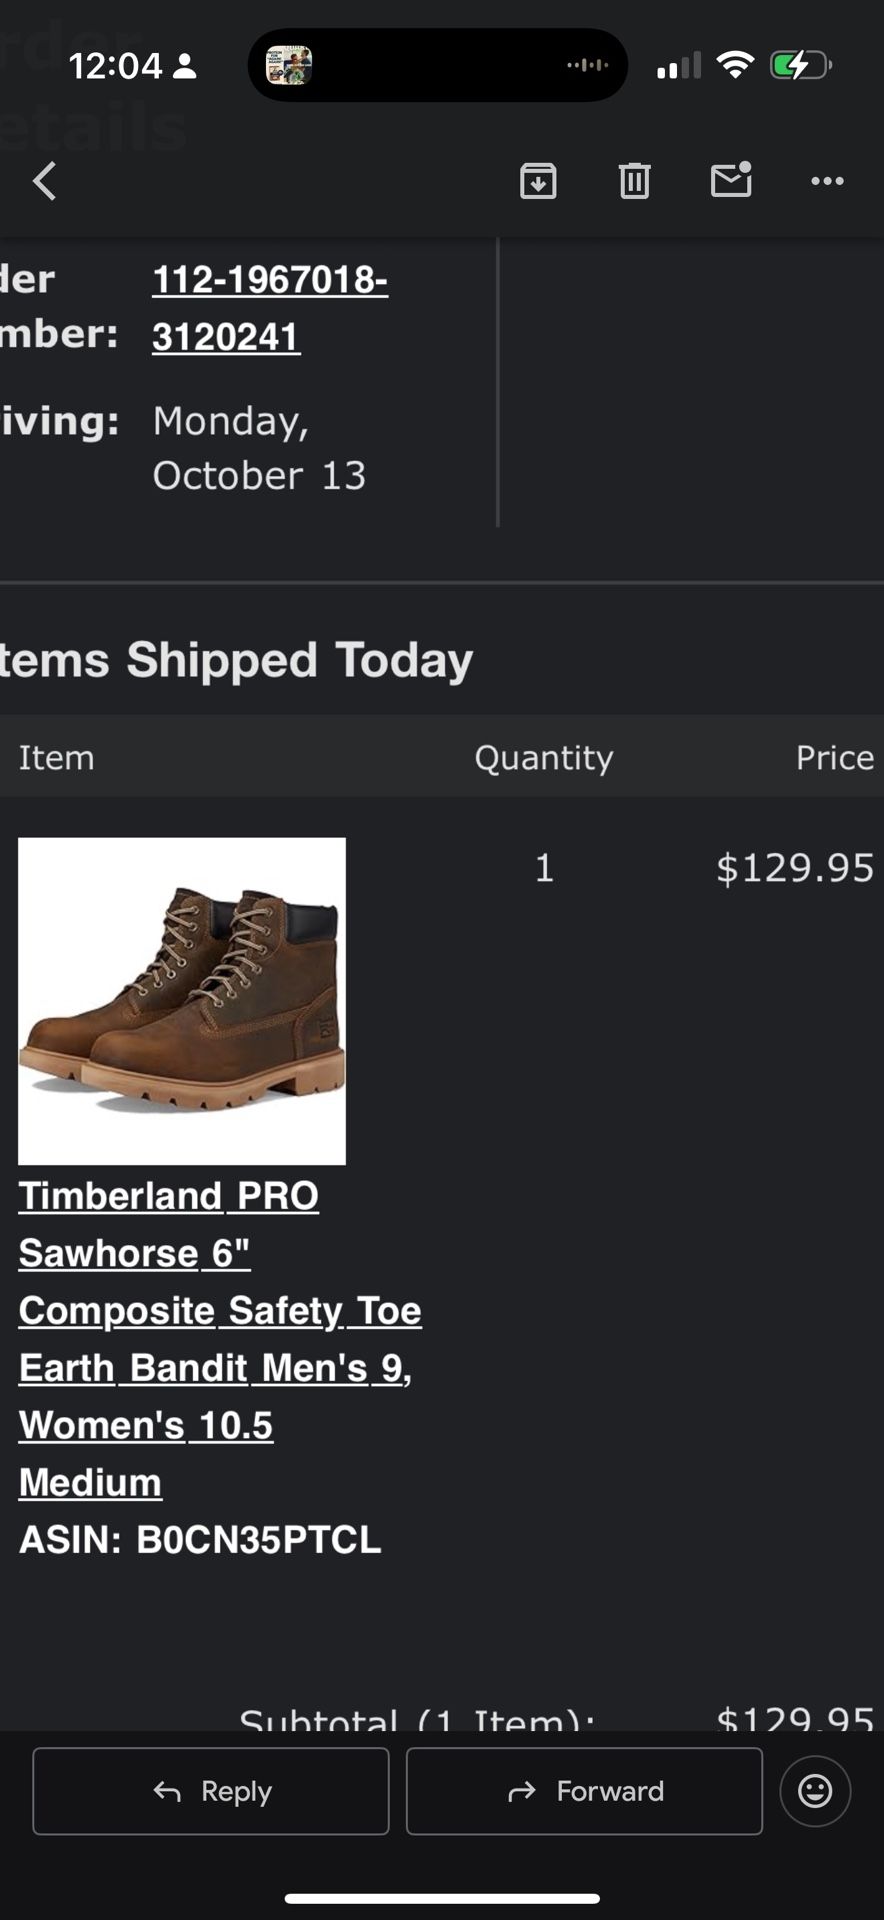Open the three-dot more options menu
884x1920 pixels.
tap(827, 181)
